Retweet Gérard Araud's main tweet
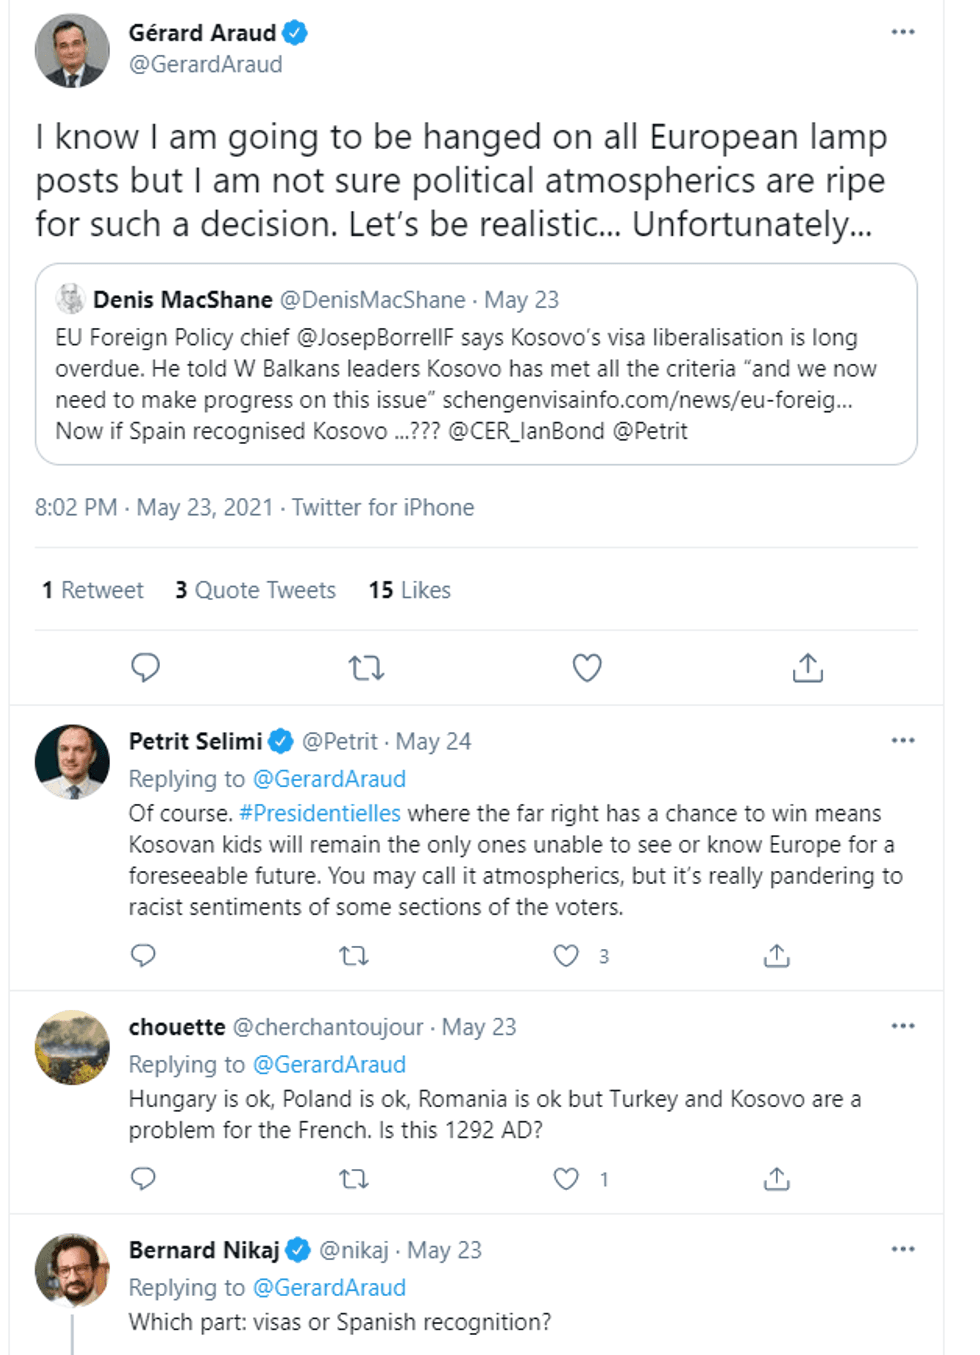Viewport: 980px width, 1355px height. 366,667
